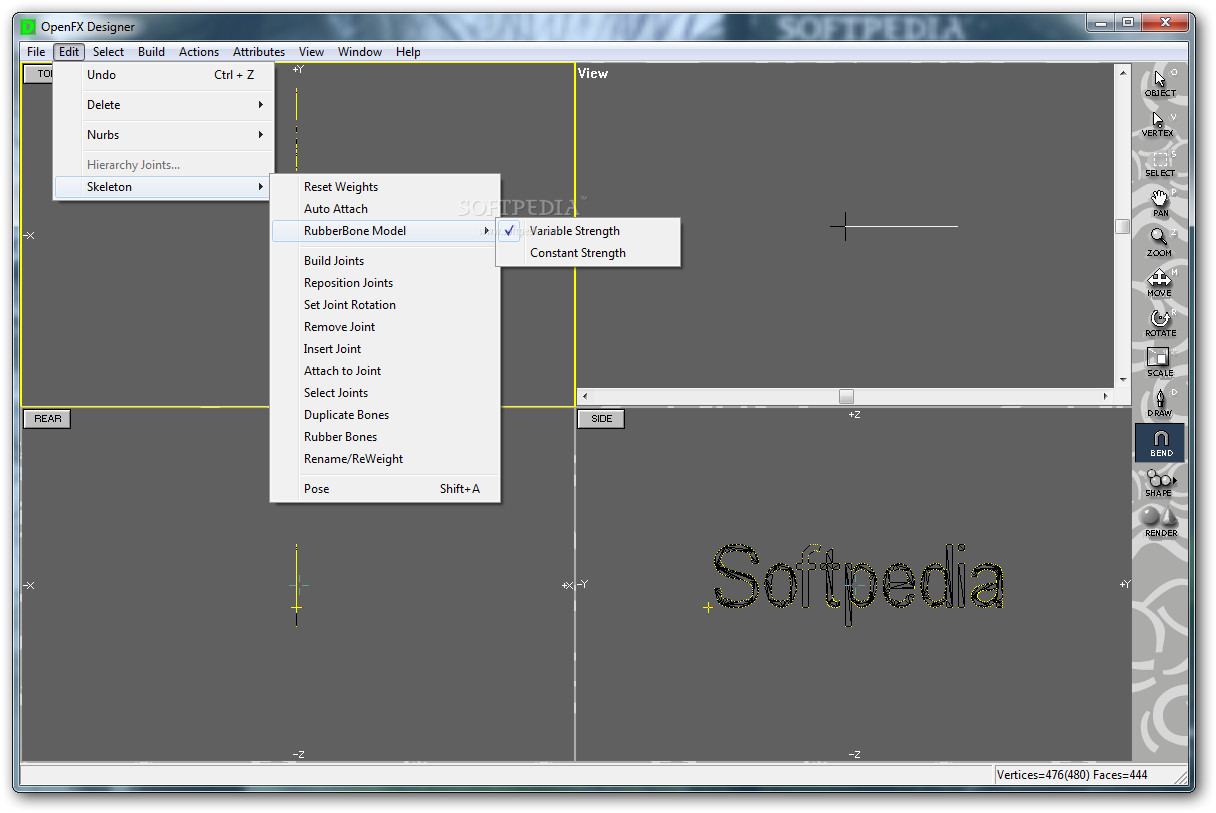
Task: Open the Shape tool
Action: click(1160, 483)
